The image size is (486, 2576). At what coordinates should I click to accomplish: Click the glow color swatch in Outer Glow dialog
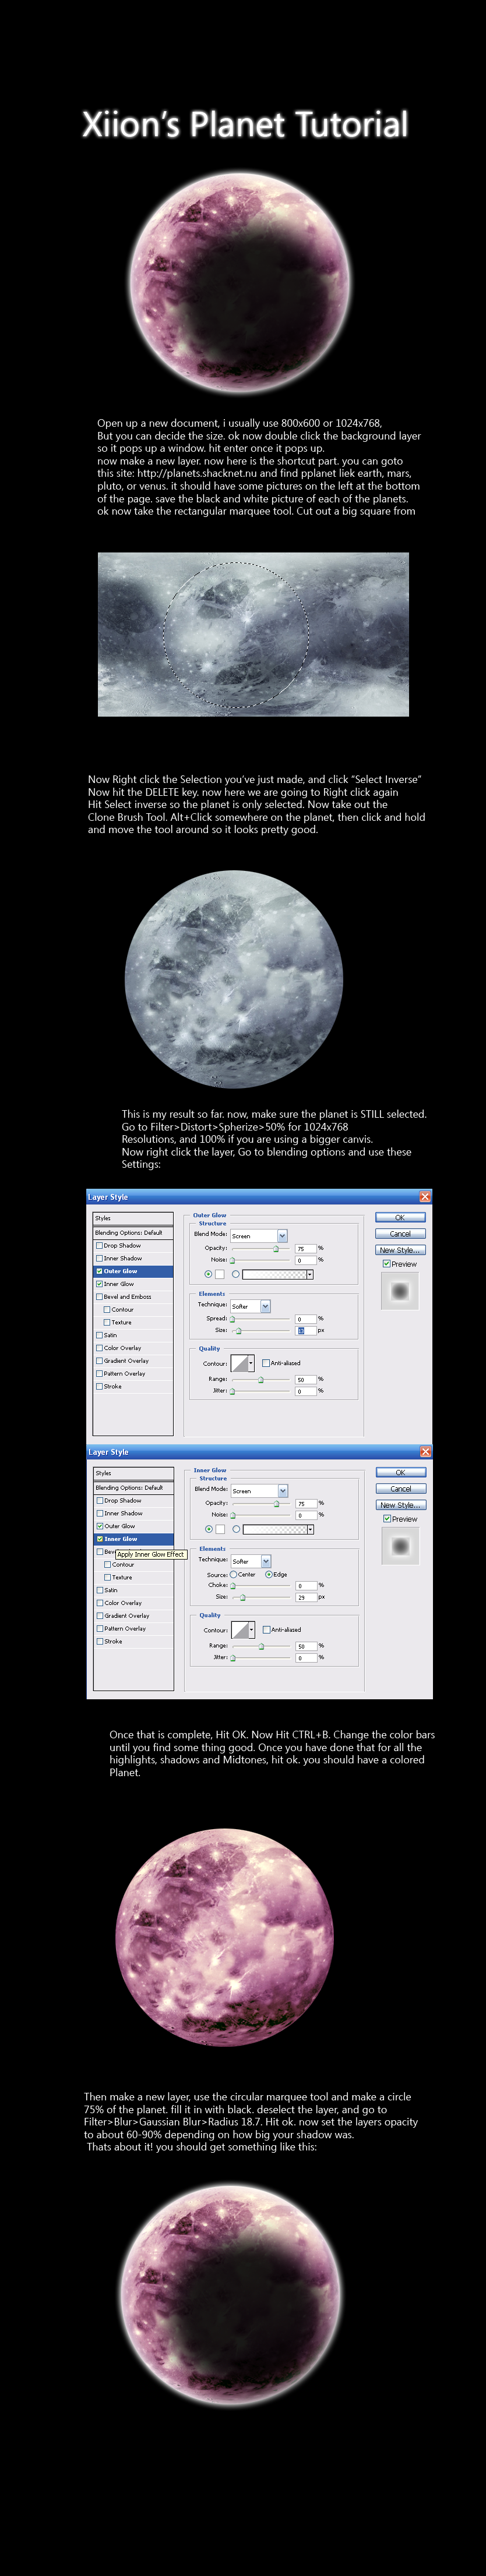pos(220,1274)
